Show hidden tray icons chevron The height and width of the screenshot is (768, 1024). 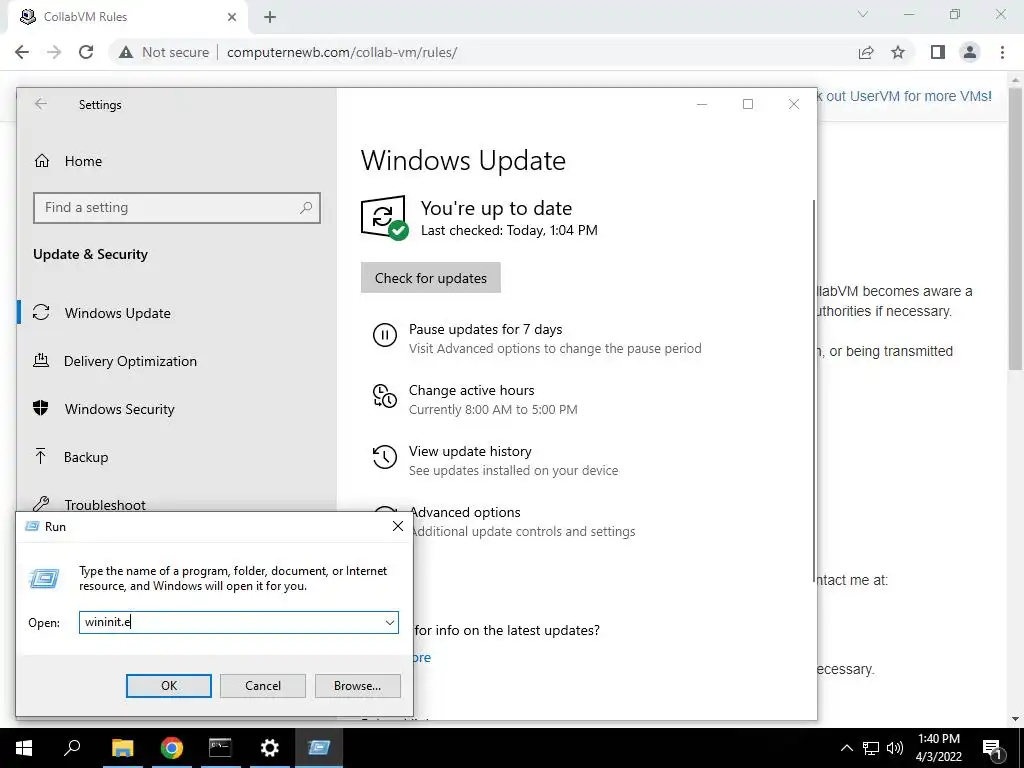pos(846,748)
